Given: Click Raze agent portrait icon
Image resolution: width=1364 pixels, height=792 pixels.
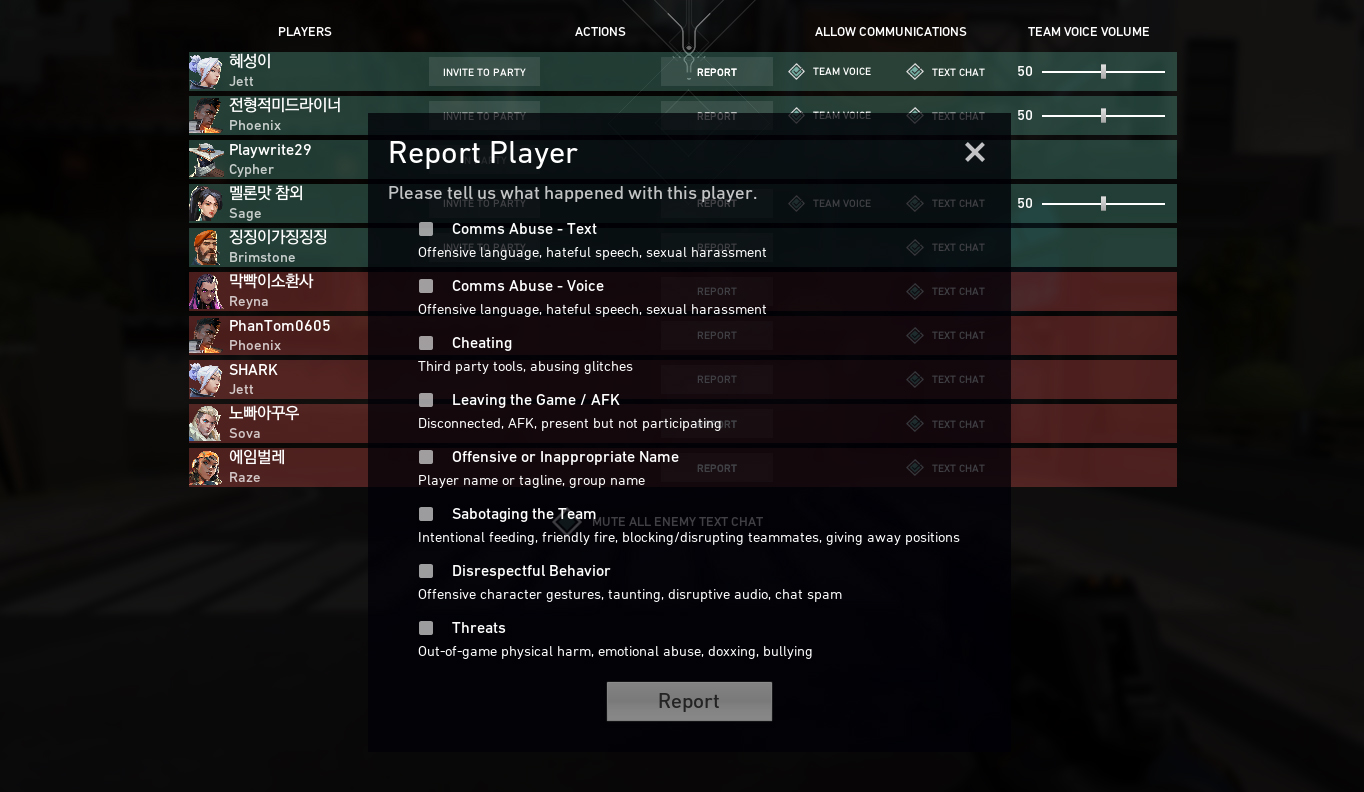Looking at the screenshot, I should [x=206, y=468].
